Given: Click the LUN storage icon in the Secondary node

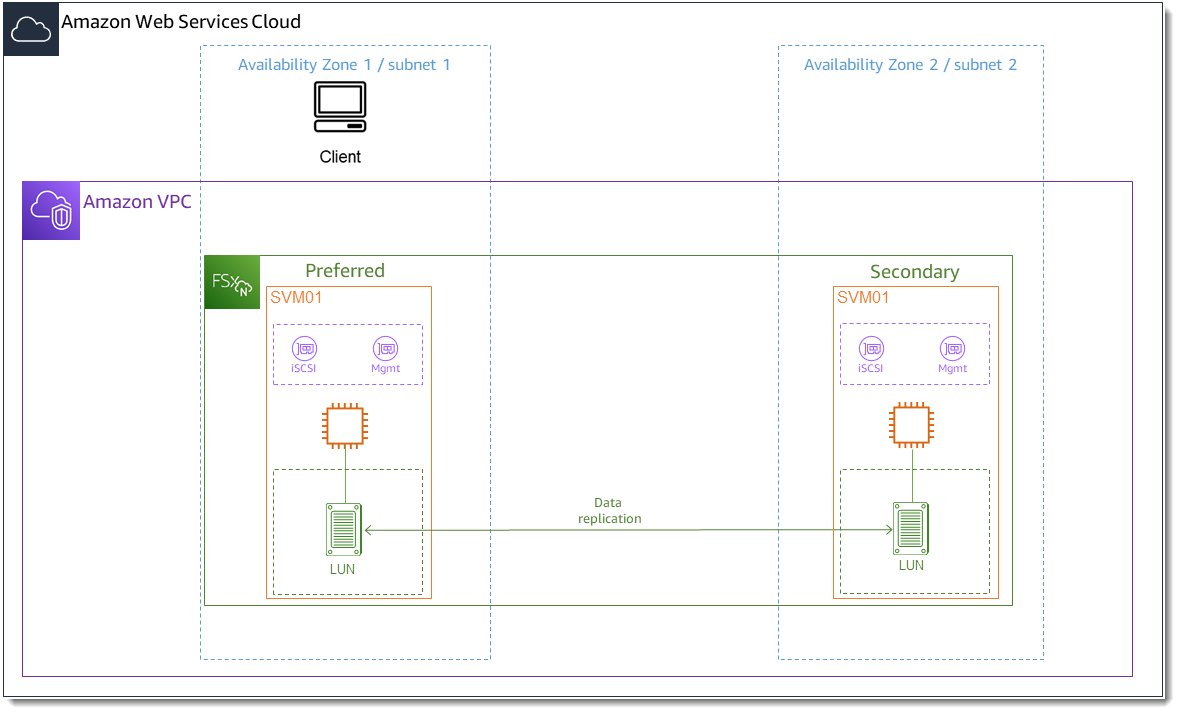Looking at the screenshot, I should 911,527.
